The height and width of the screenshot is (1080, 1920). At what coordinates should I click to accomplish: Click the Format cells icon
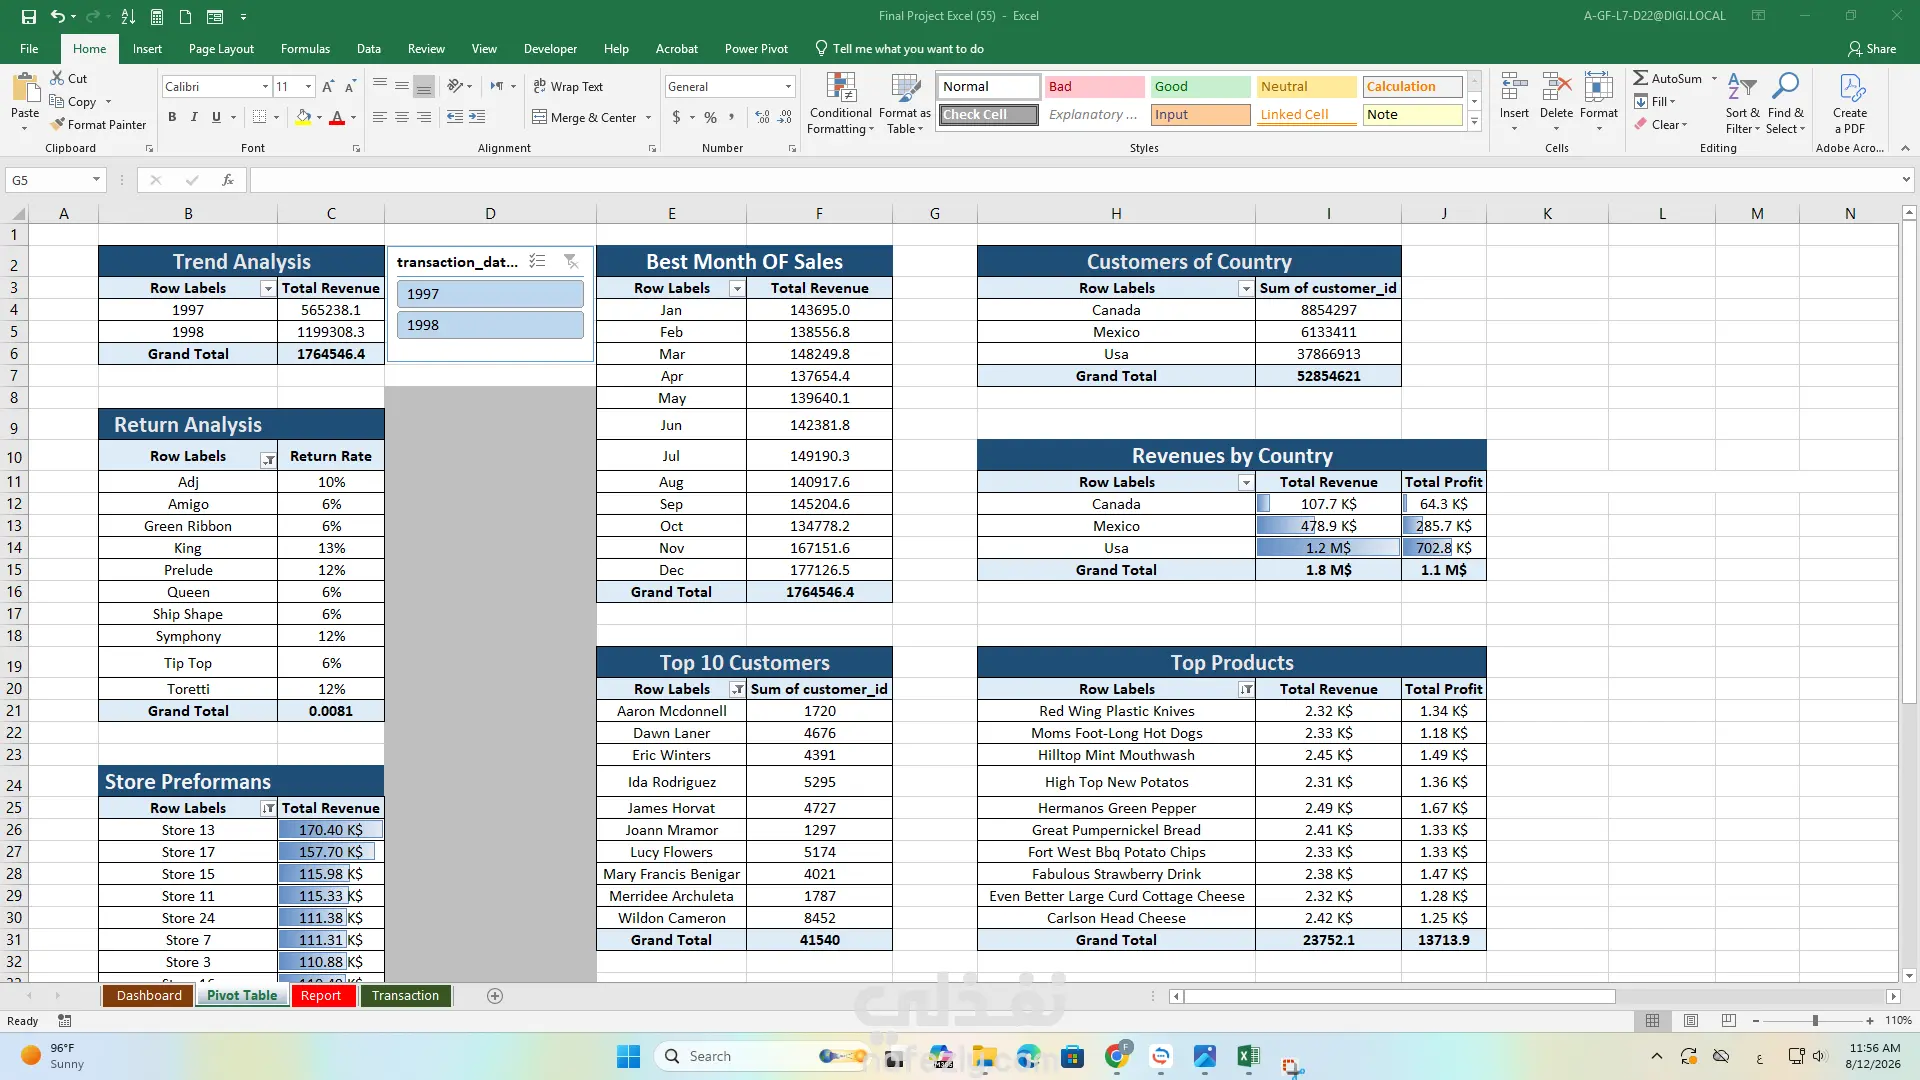click(x=1598, y=88)
